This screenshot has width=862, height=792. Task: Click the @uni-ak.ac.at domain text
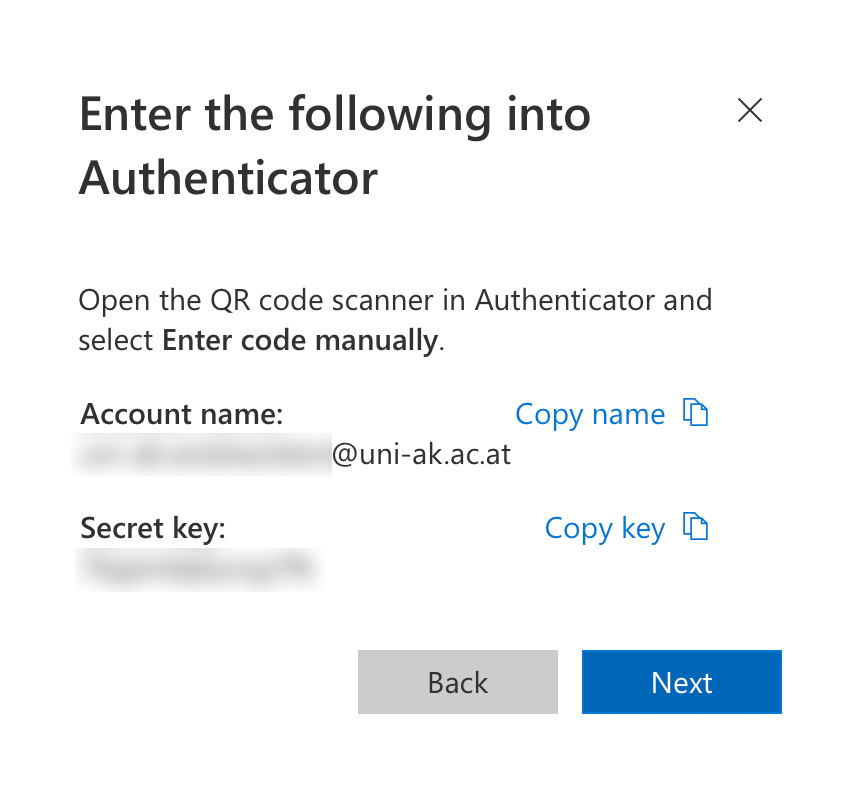421,455
